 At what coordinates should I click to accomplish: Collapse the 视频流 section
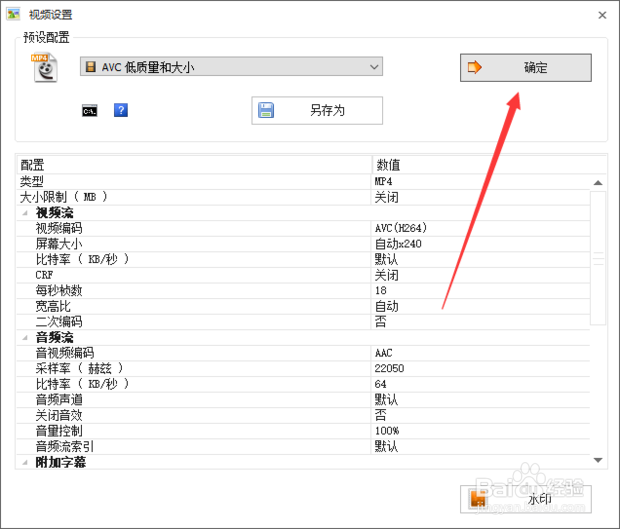(x=25, y=213)
